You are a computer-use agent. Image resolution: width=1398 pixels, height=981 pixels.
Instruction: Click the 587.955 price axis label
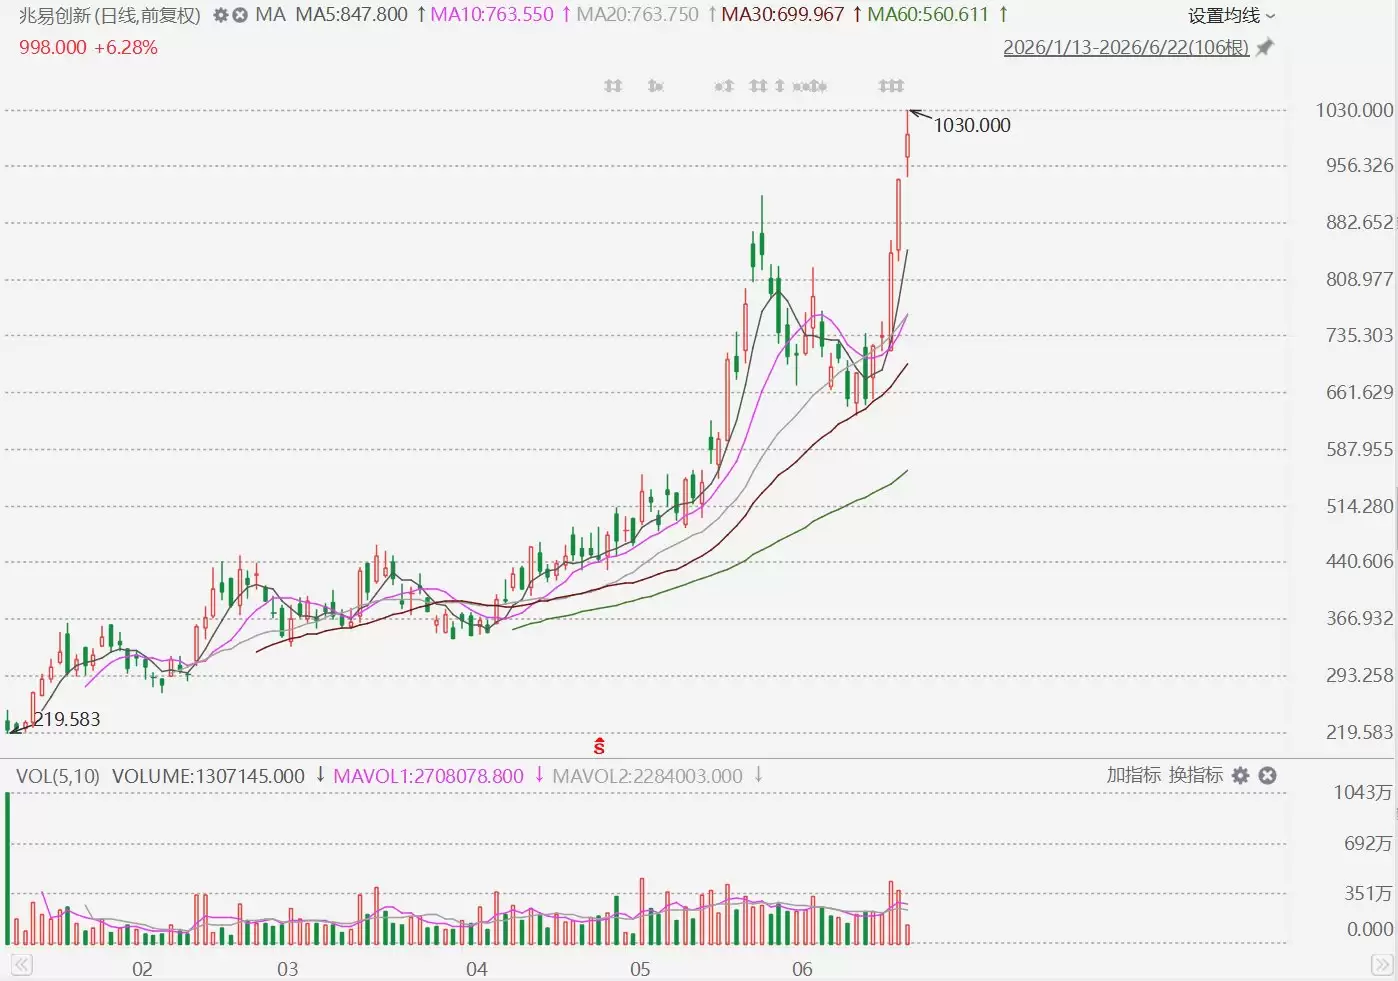1359,450
